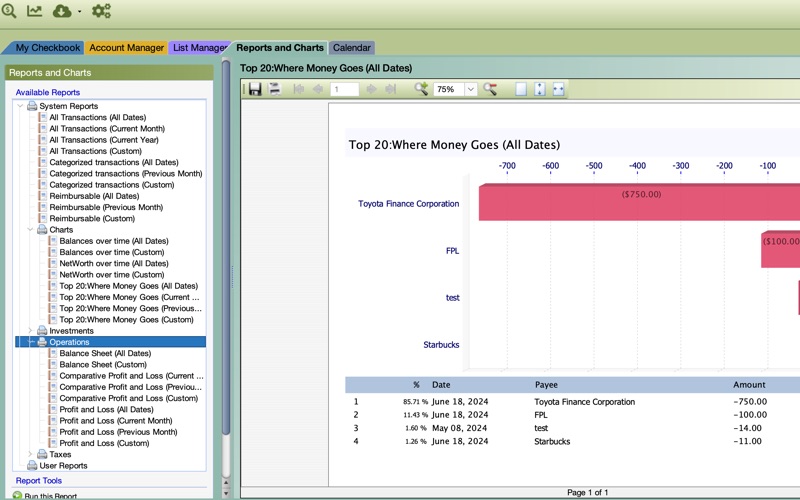Screen dimensions: 800x500
Task: Open Balance Sheet (All Dates) report
Action: coord(105,353)
